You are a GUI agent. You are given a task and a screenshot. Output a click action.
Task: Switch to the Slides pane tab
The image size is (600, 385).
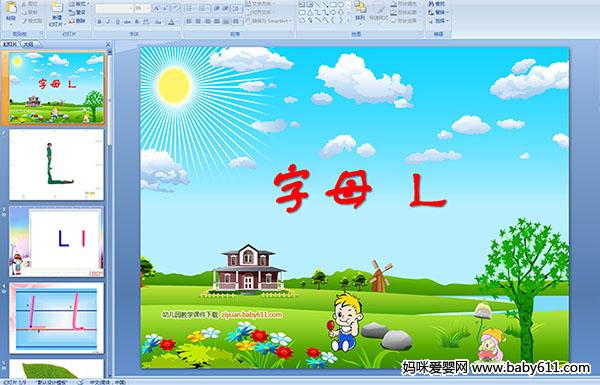(x=10, y=44)
